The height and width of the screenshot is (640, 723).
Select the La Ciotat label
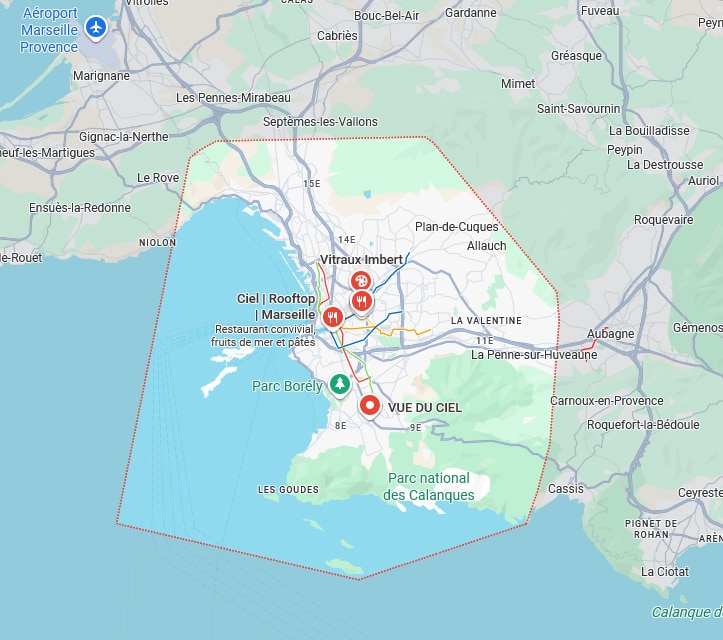(664, 572)
